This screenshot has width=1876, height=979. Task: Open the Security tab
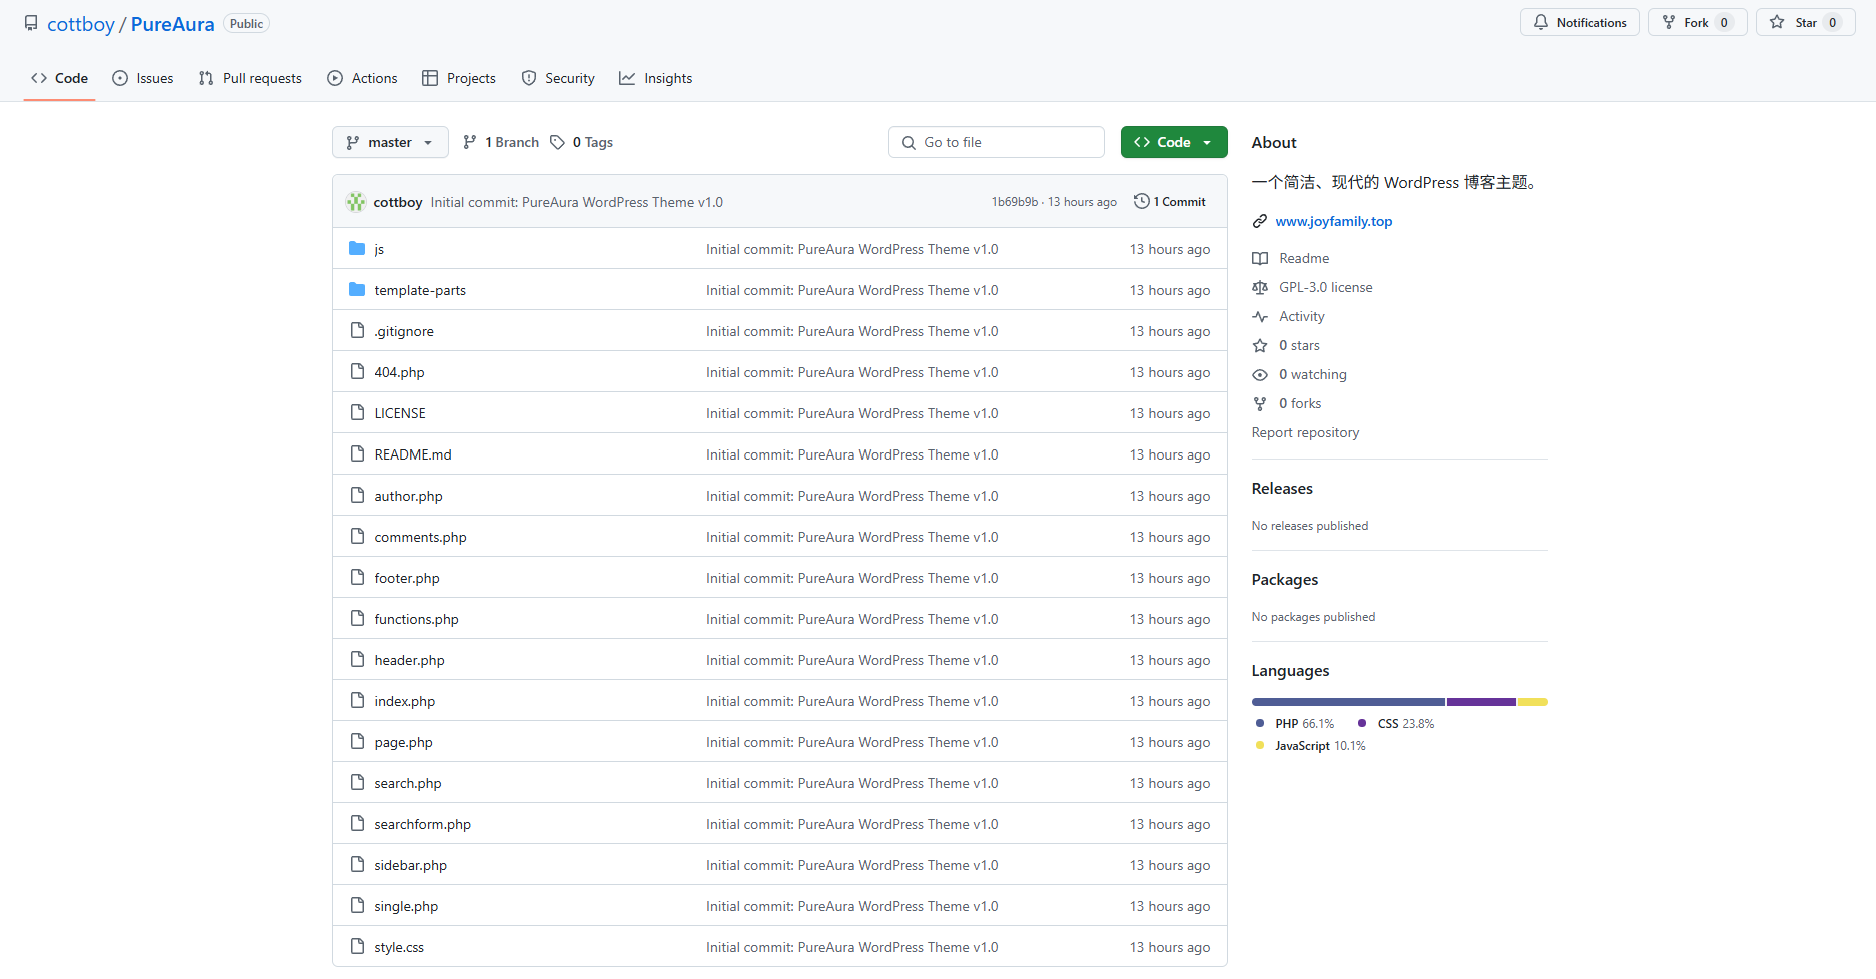coord(558,78)
